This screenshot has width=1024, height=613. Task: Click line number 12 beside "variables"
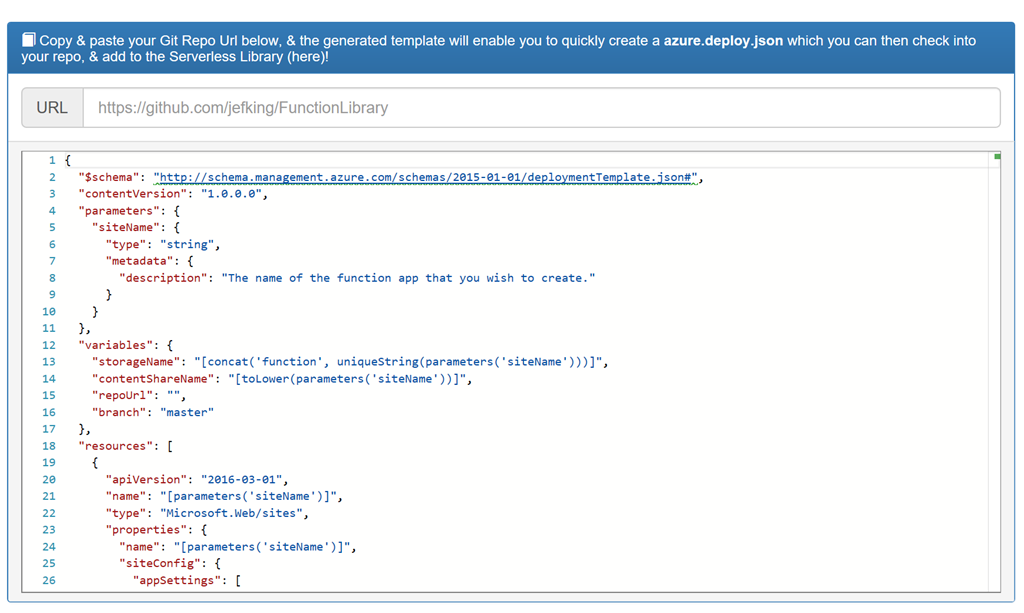[49, 345]
